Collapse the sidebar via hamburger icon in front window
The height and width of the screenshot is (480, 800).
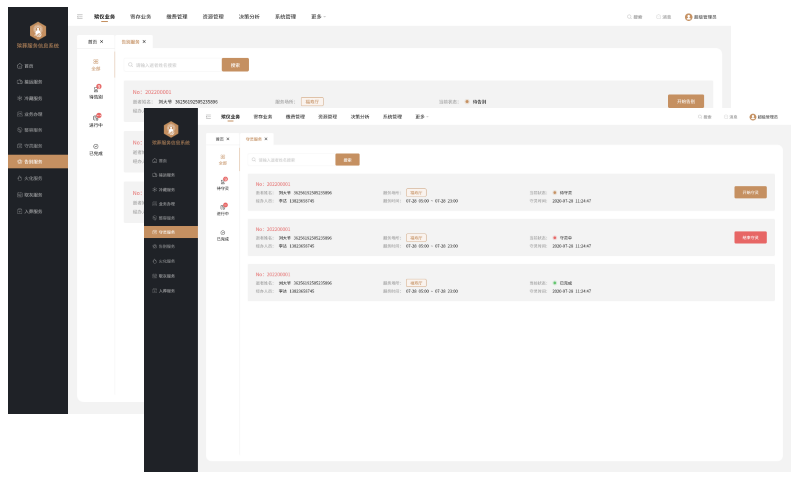(209, 117)
